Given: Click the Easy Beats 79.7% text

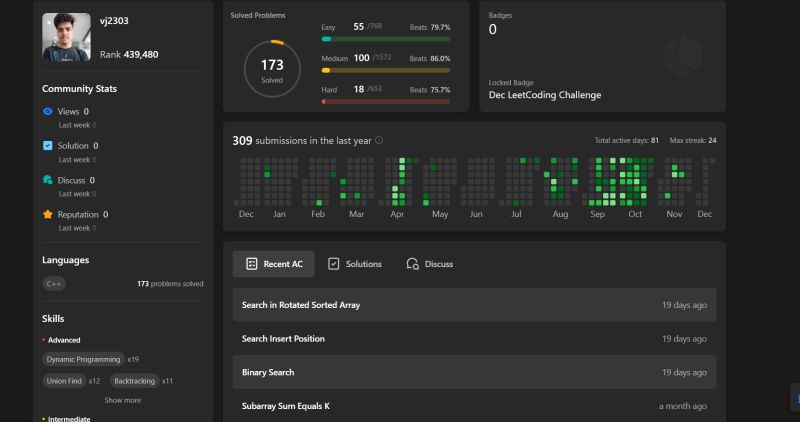Looking at the screenshot, I should pos(430,27).
